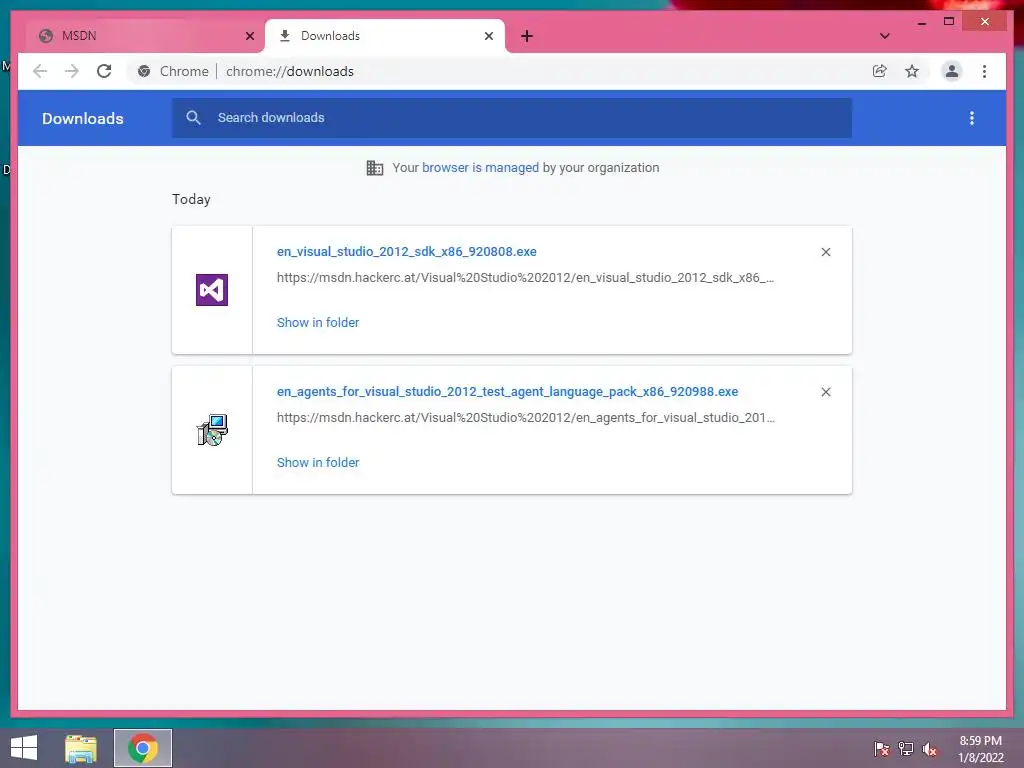
Task: Open Chrome's three-dot main menu
Action: coord(984,71)
